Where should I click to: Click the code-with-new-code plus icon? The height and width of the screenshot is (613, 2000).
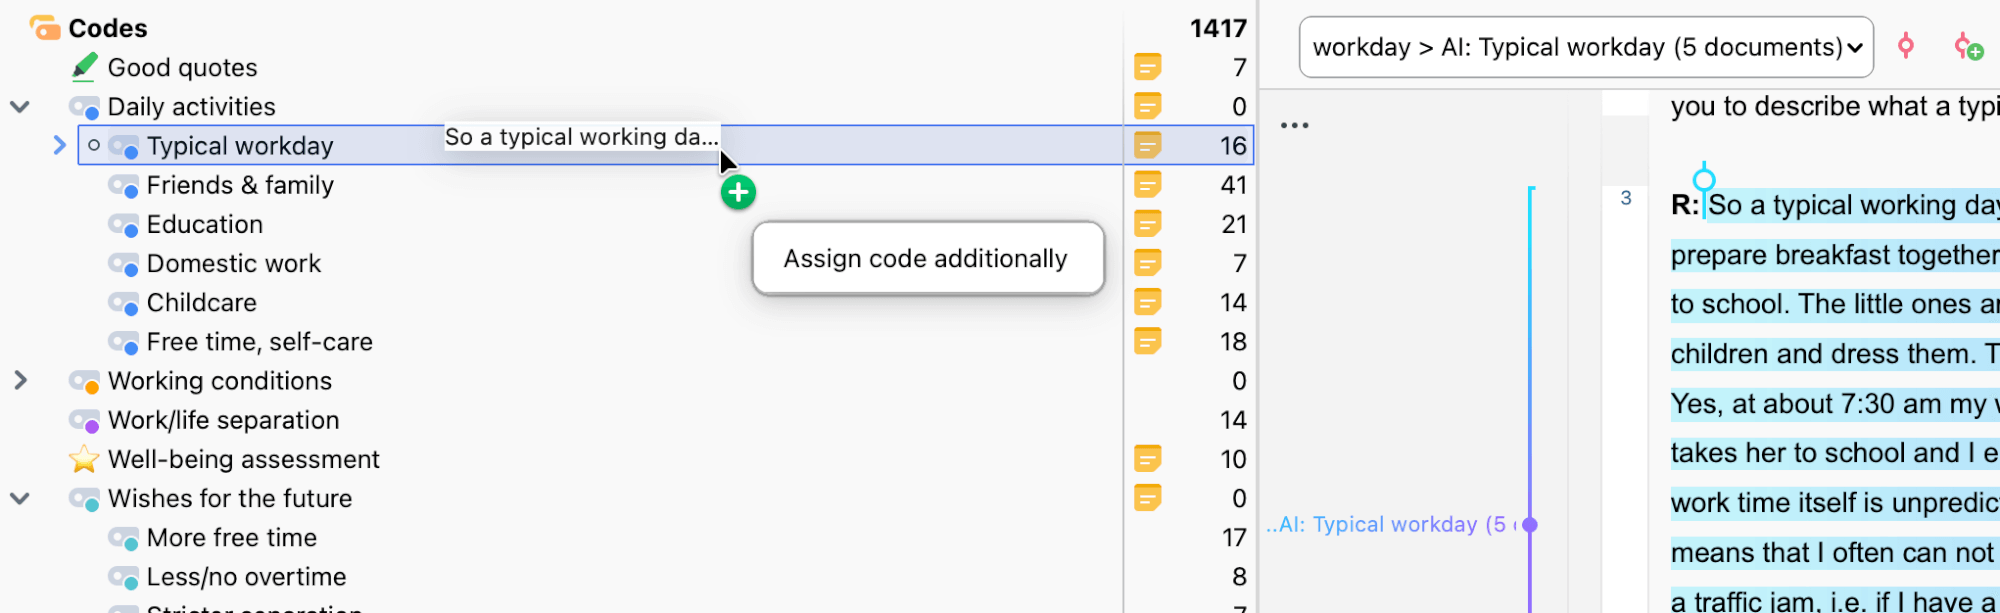click(x=1968, y=47)
